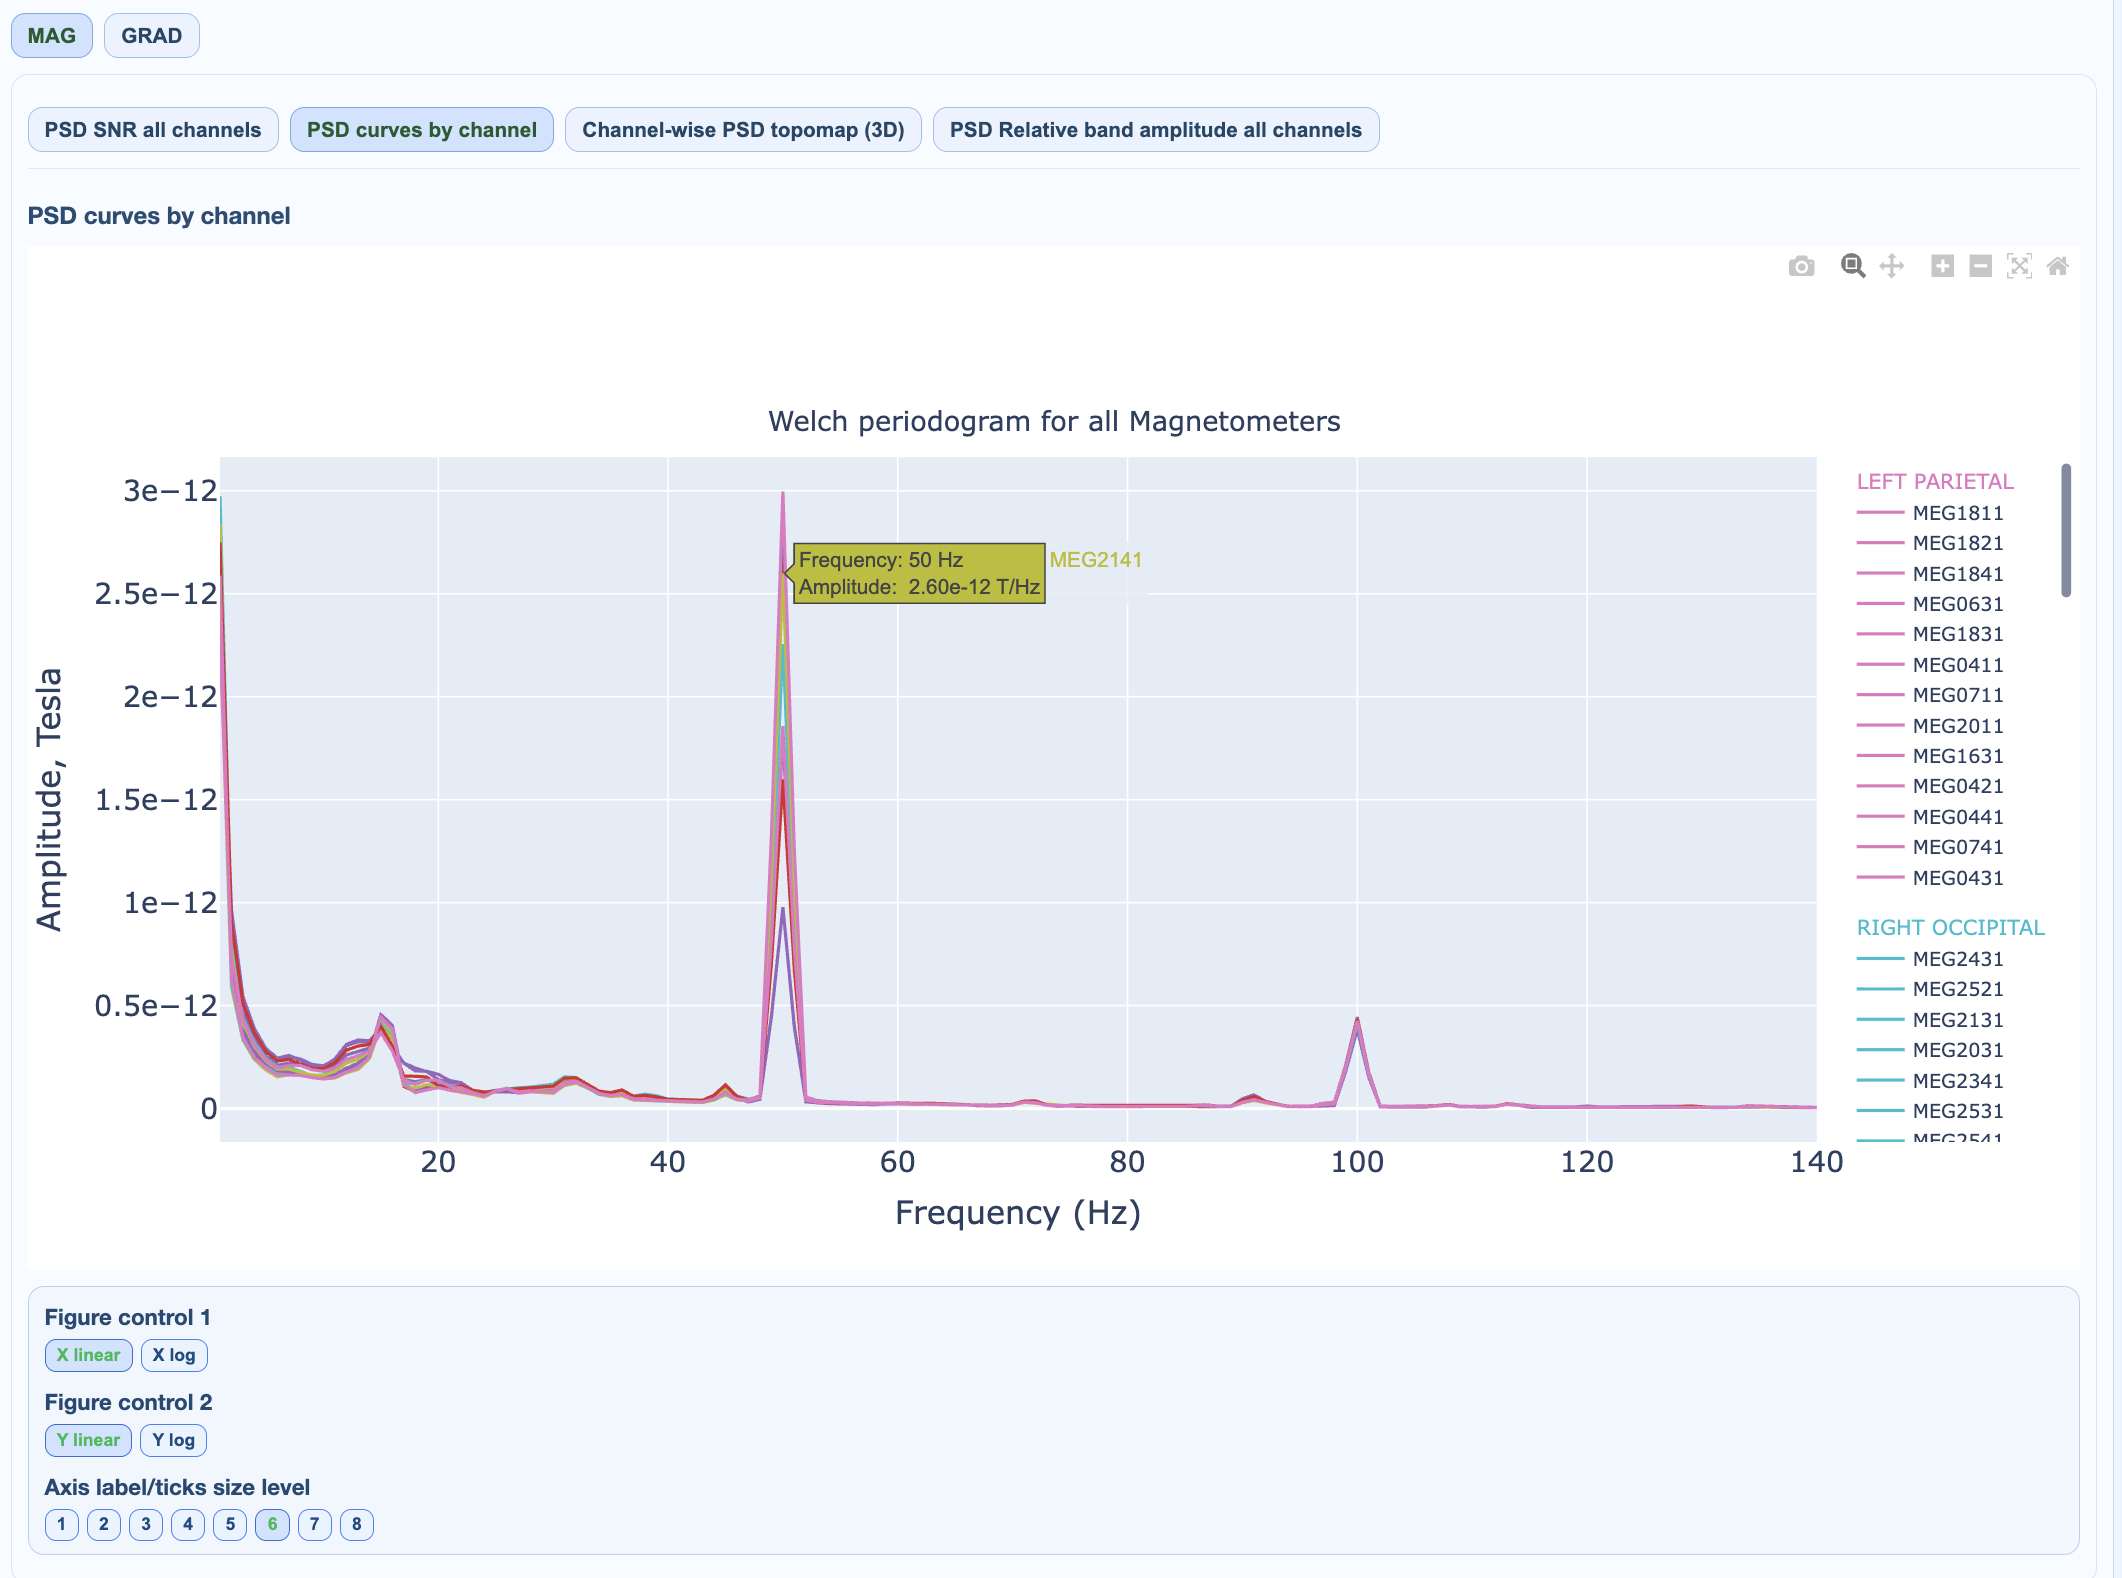Click the Autoscale icon
Viewport: 2122px width, 1578px height.
(x=2019, y=266)
